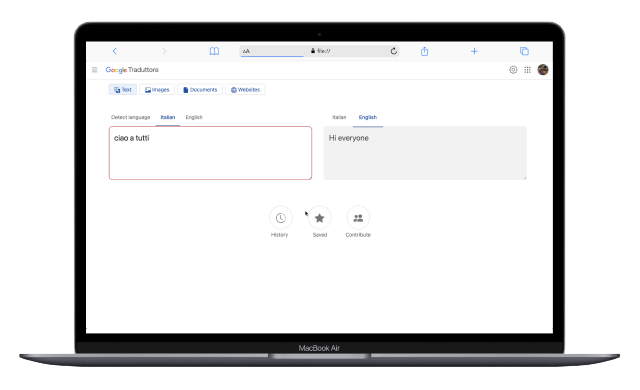Open the Safari share sheet icon
Screen dimensions: 640x390
tap(424, 51)
